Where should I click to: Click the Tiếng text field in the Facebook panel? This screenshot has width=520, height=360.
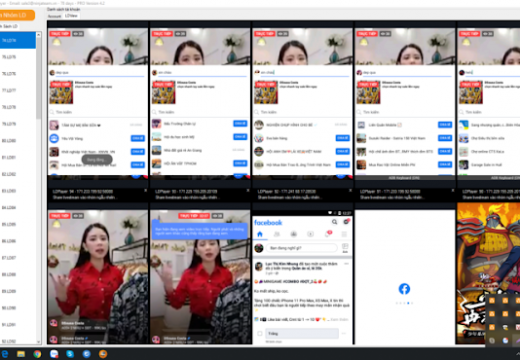click(302, 333)
